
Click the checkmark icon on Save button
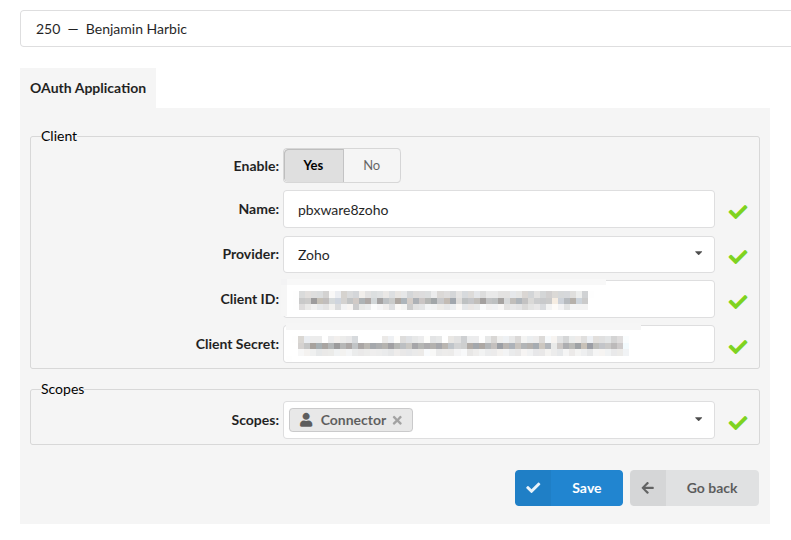click(533, 488)
